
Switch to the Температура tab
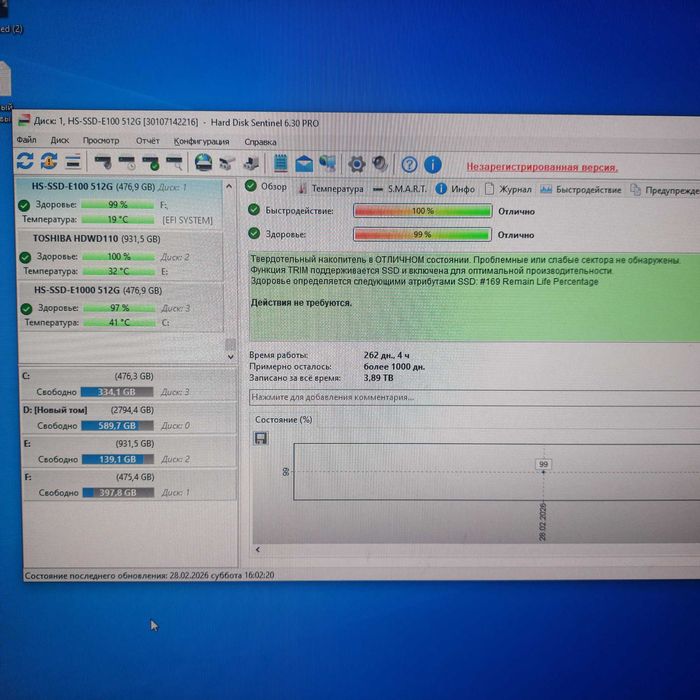331,188
